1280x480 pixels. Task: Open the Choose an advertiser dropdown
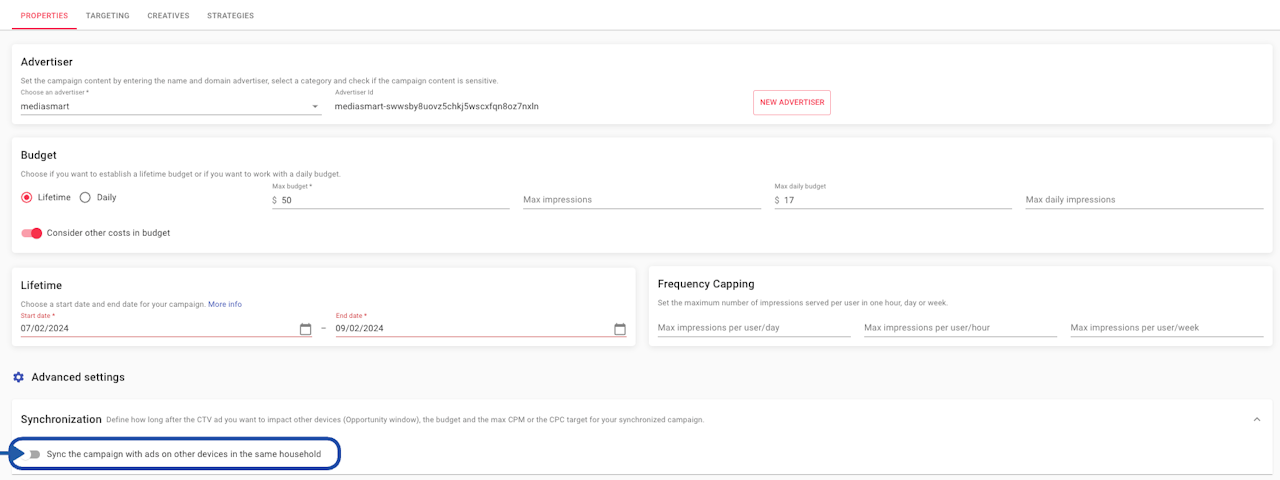170,106
